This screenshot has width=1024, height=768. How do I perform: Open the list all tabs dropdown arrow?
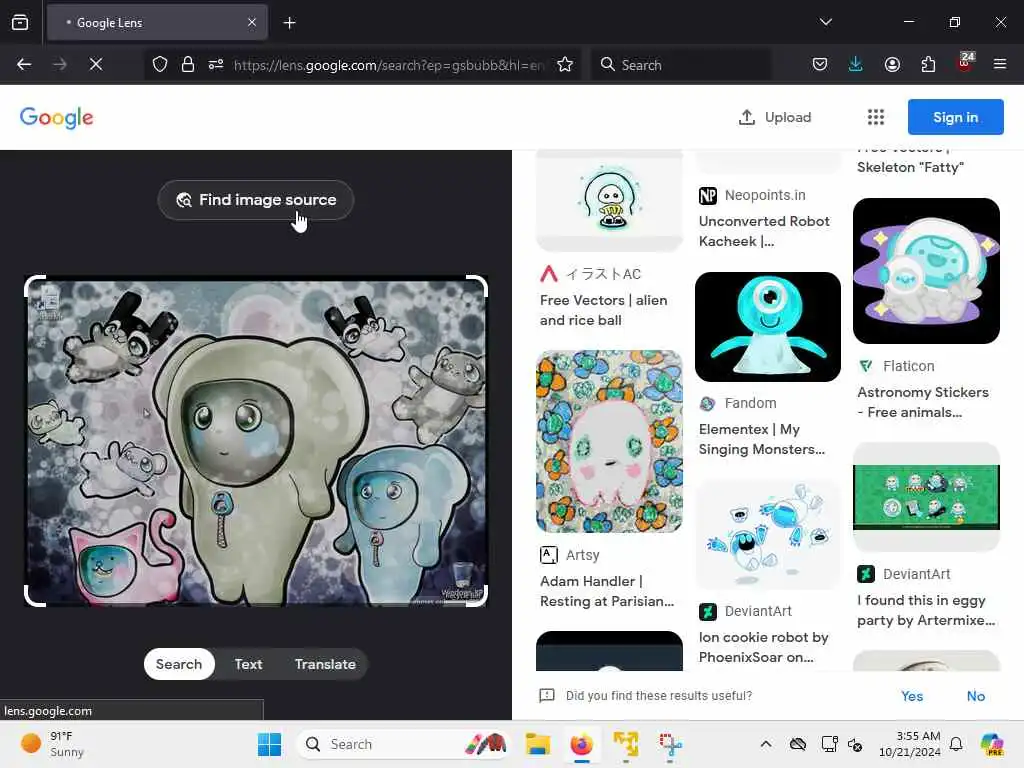[826, 22]
